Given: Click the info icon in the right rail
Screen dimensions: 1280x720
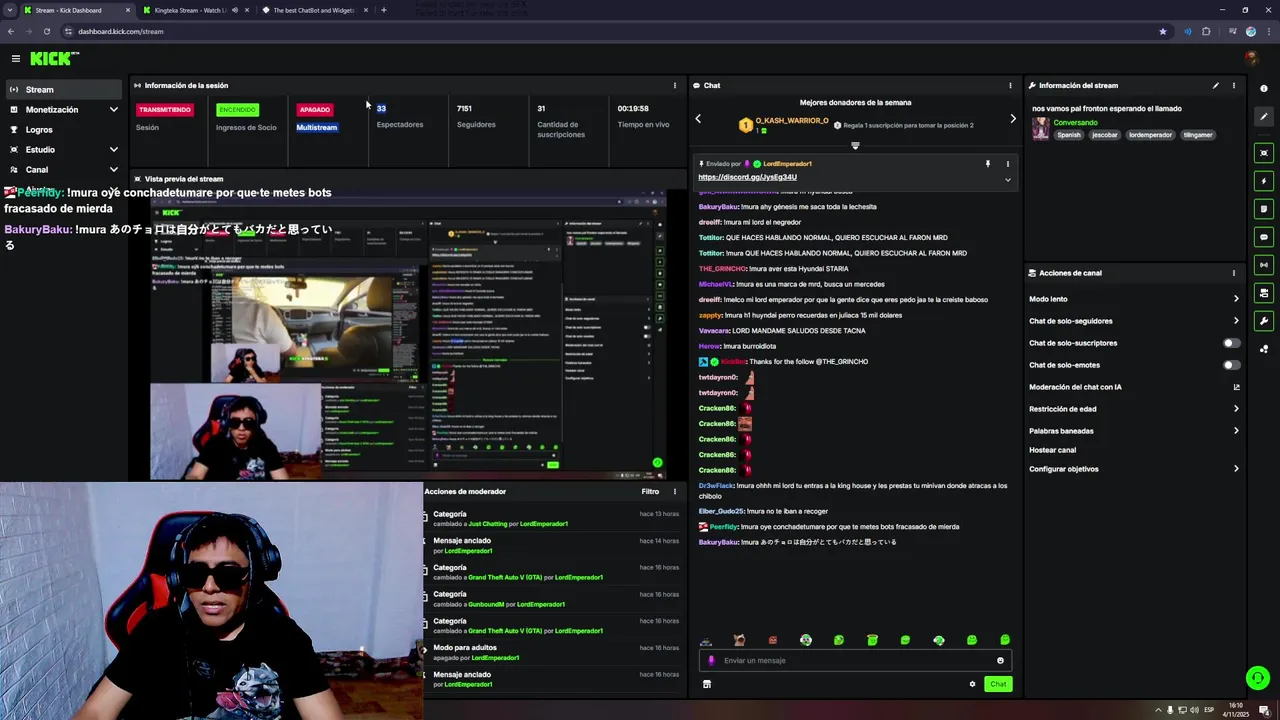Looking at the screenshot, I should pos(1264,88).
